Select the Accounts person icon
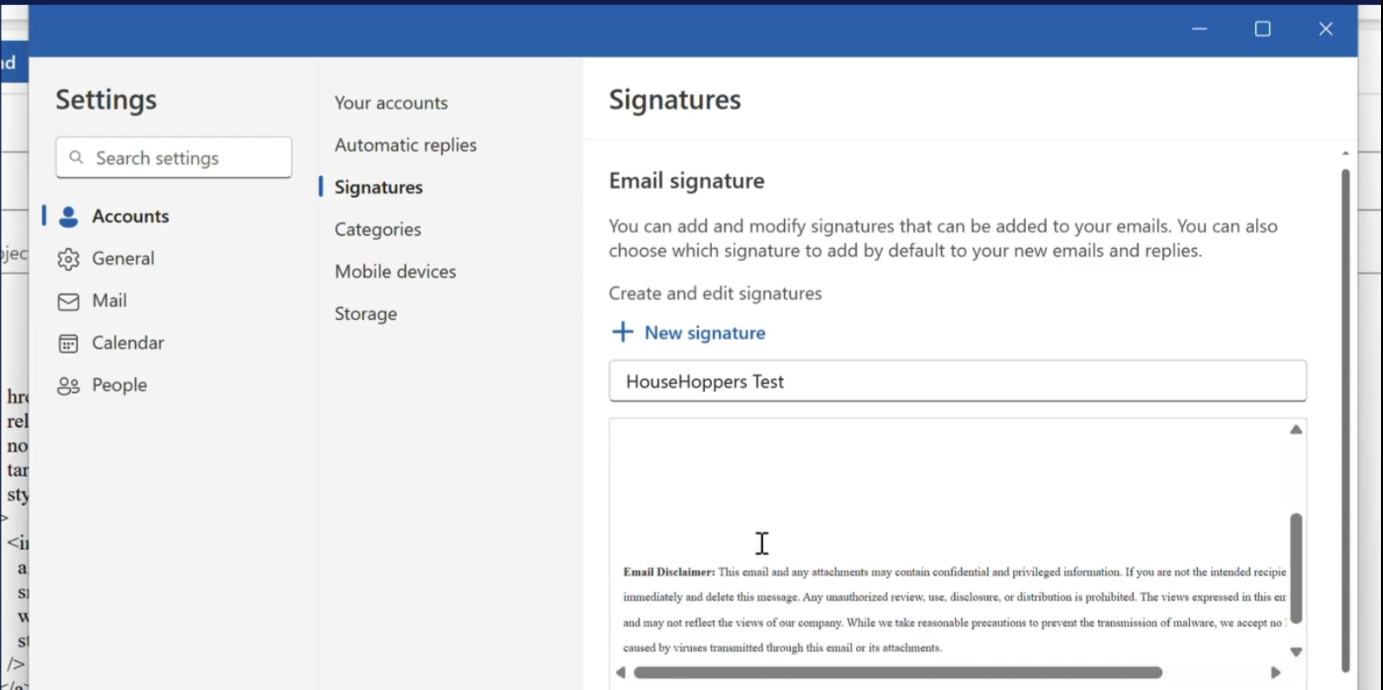Image resolution: width=1383 pixels, height=690 pixels. (68, 217)
